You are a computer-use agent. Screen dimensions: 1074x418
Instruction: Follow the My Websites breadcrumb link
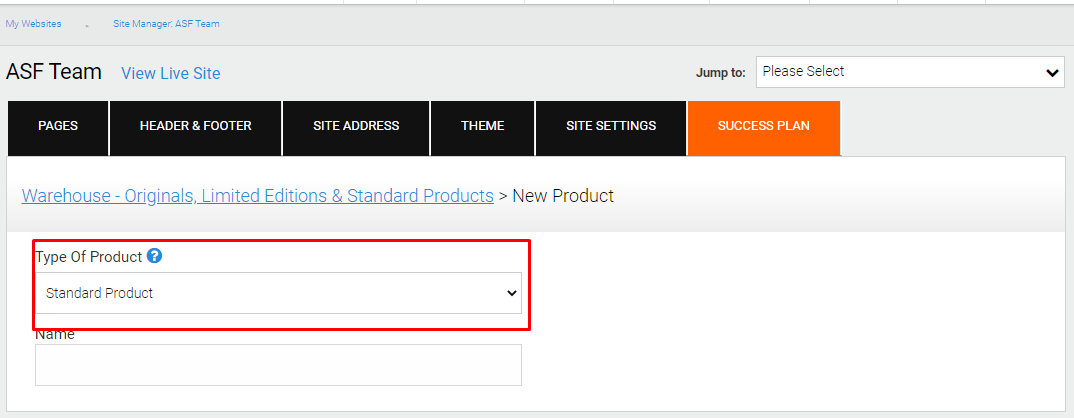(34, 24)
